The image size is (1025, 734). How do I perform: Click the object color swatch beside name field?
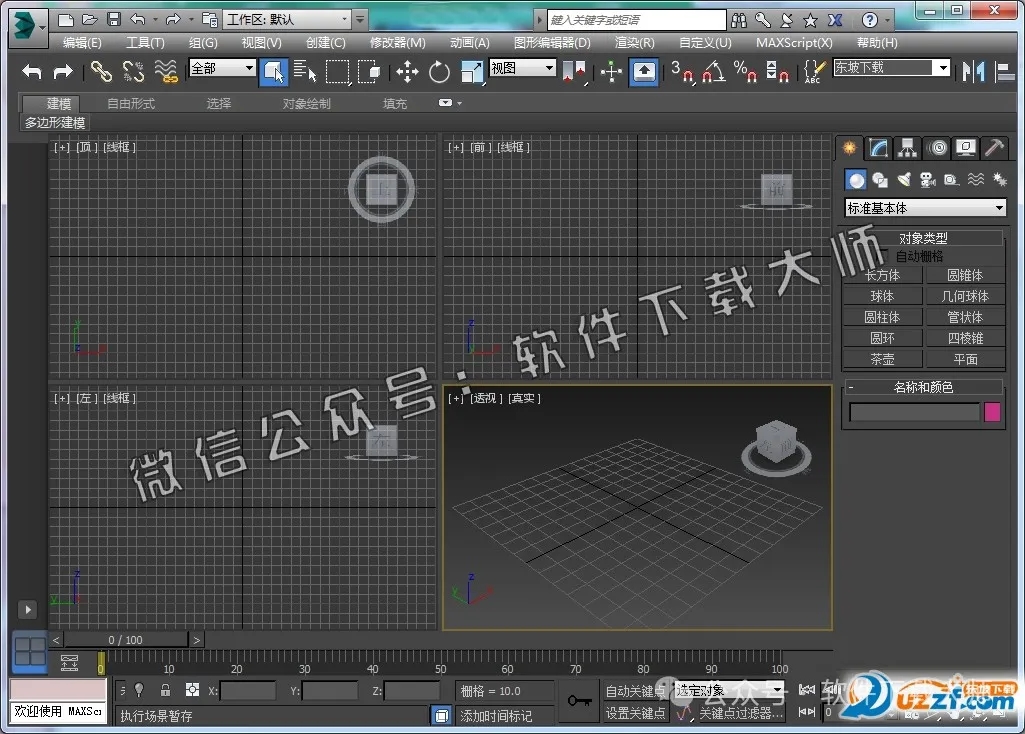point(991,412)
